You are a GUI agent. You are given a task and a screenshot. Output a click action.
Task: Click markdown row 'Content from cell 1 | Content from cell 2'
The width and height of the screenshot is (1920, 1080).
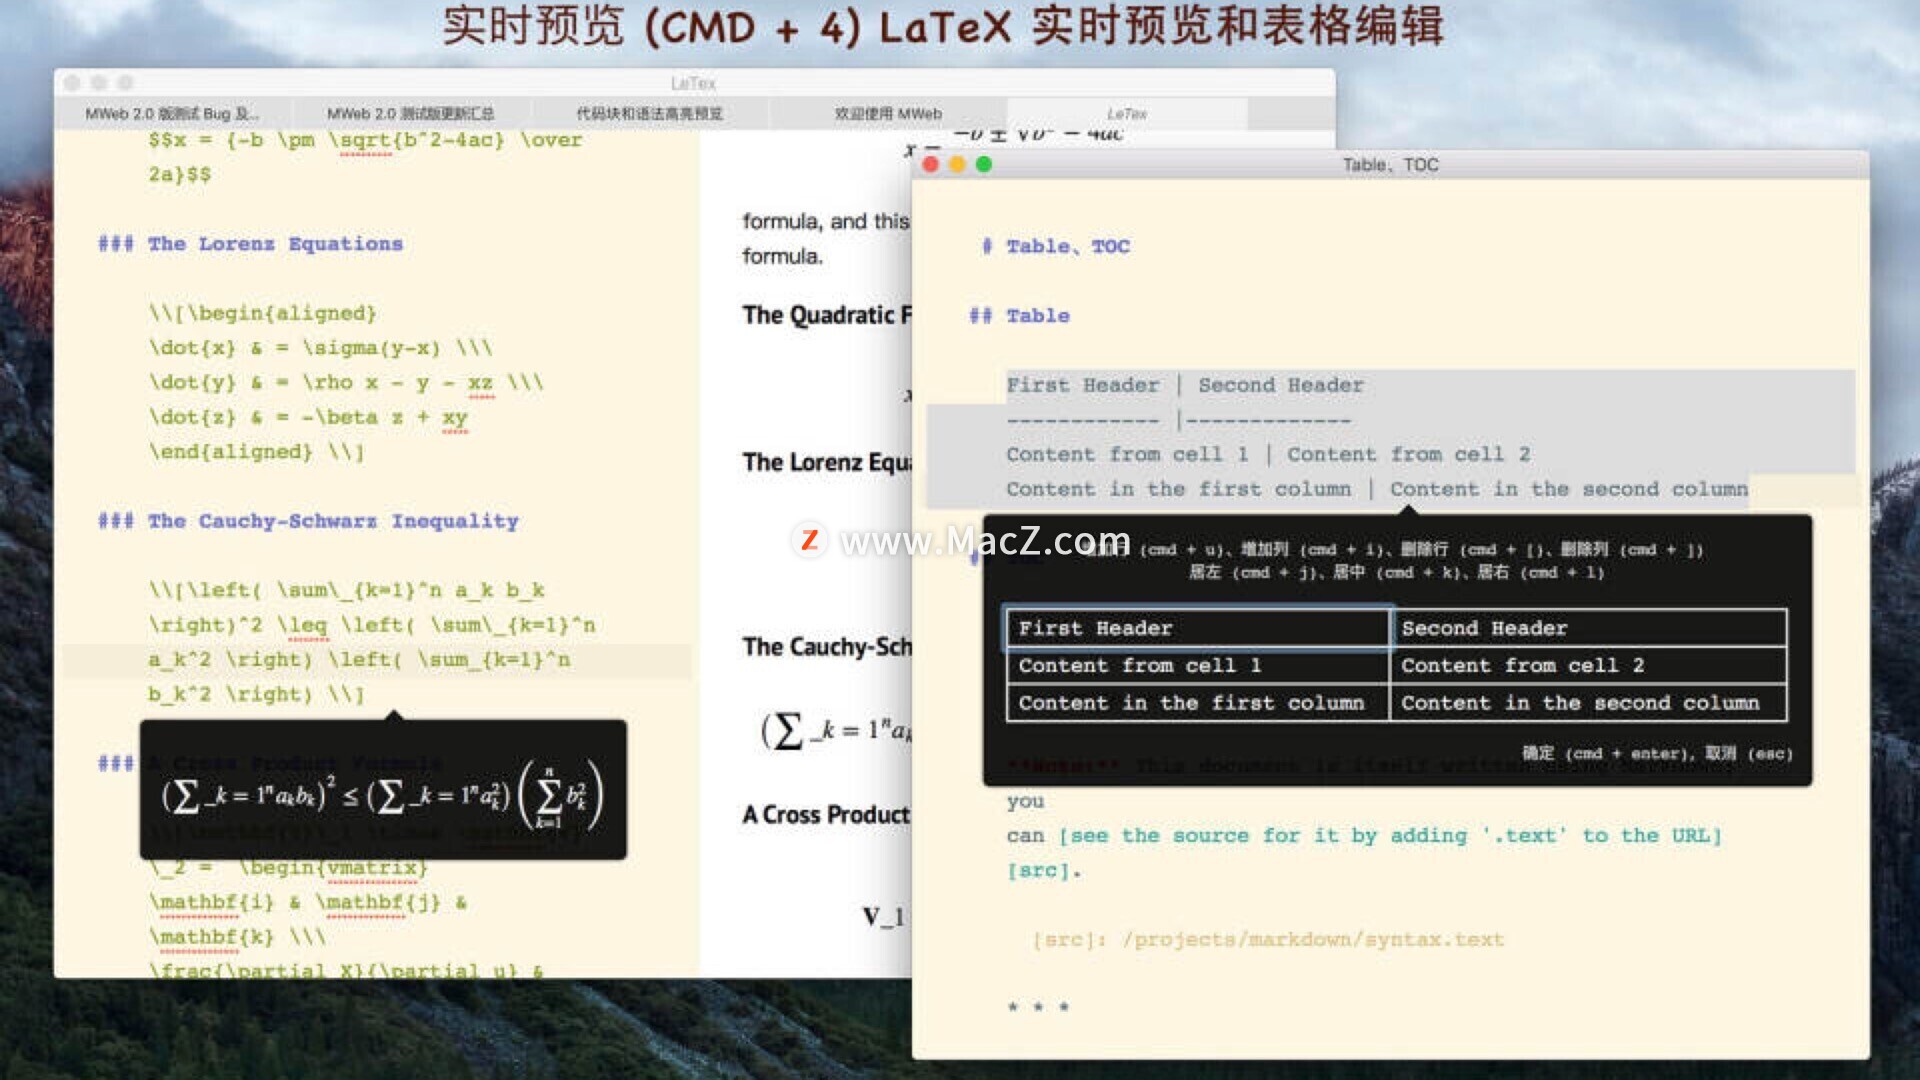point(1268,454)
